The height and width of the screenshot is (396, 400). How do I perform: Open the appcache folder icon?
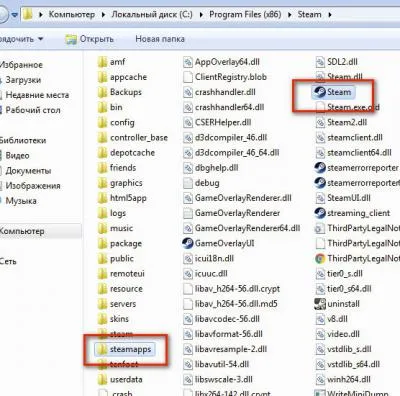102,77
